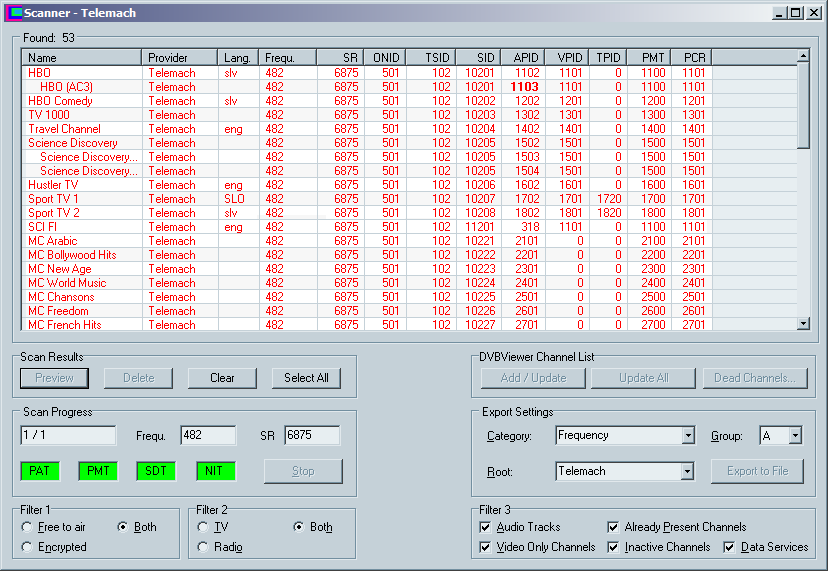Screen dimensions: 828x571
Task: Click the channel list scrollbar thumb
Action: click(803, 106)
